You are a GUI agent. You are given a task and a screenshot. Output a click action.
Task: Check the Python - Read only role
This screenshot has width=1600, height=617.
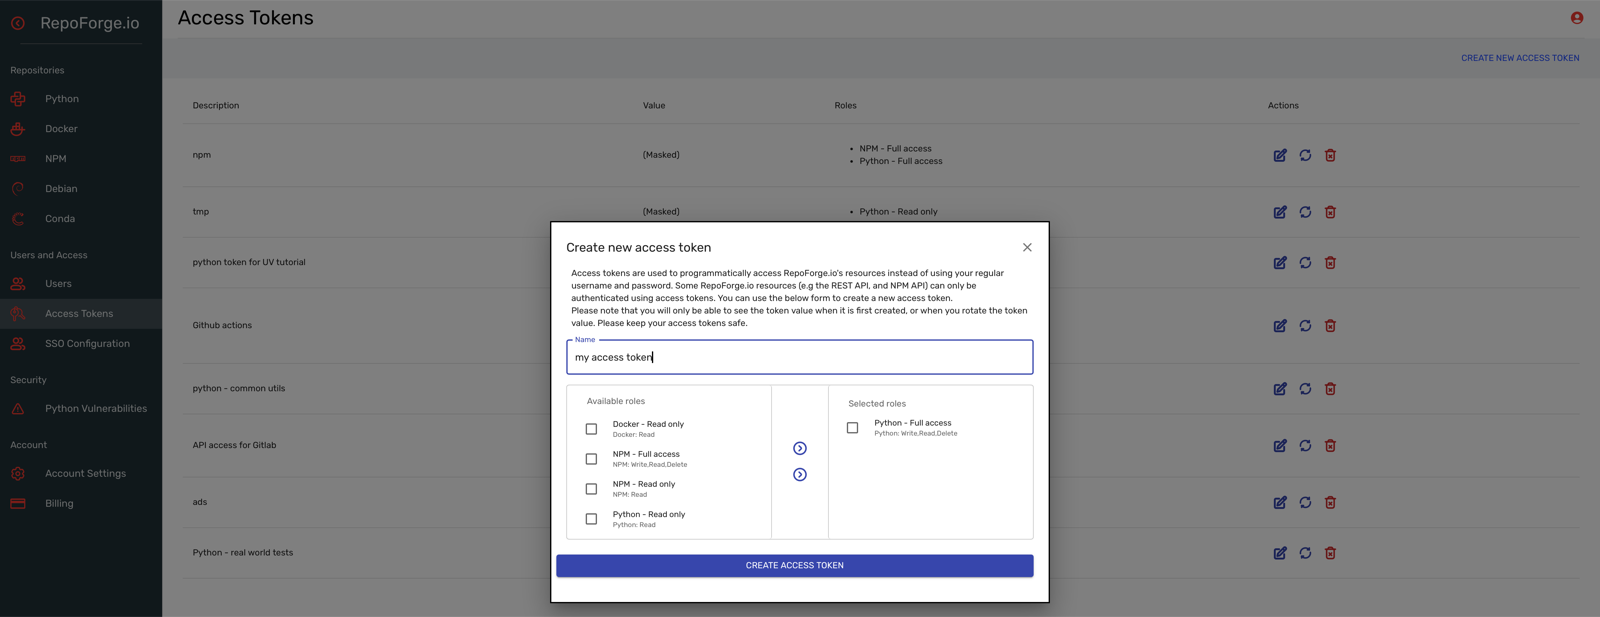(591, 519)
